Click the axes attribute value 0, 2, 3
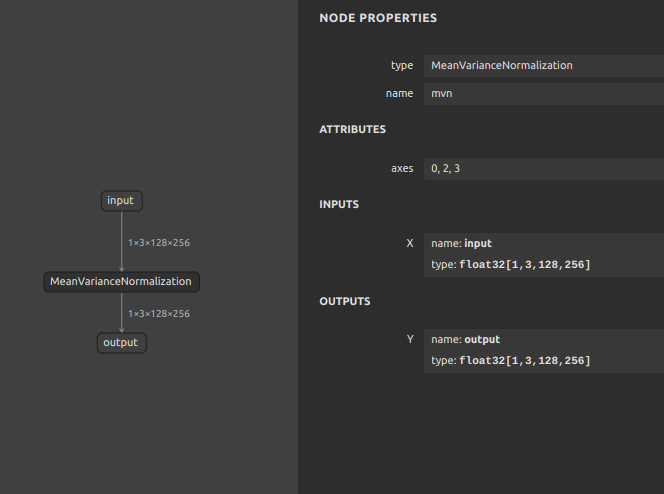The height and width of the screenshot is (494, 664). 544,168
